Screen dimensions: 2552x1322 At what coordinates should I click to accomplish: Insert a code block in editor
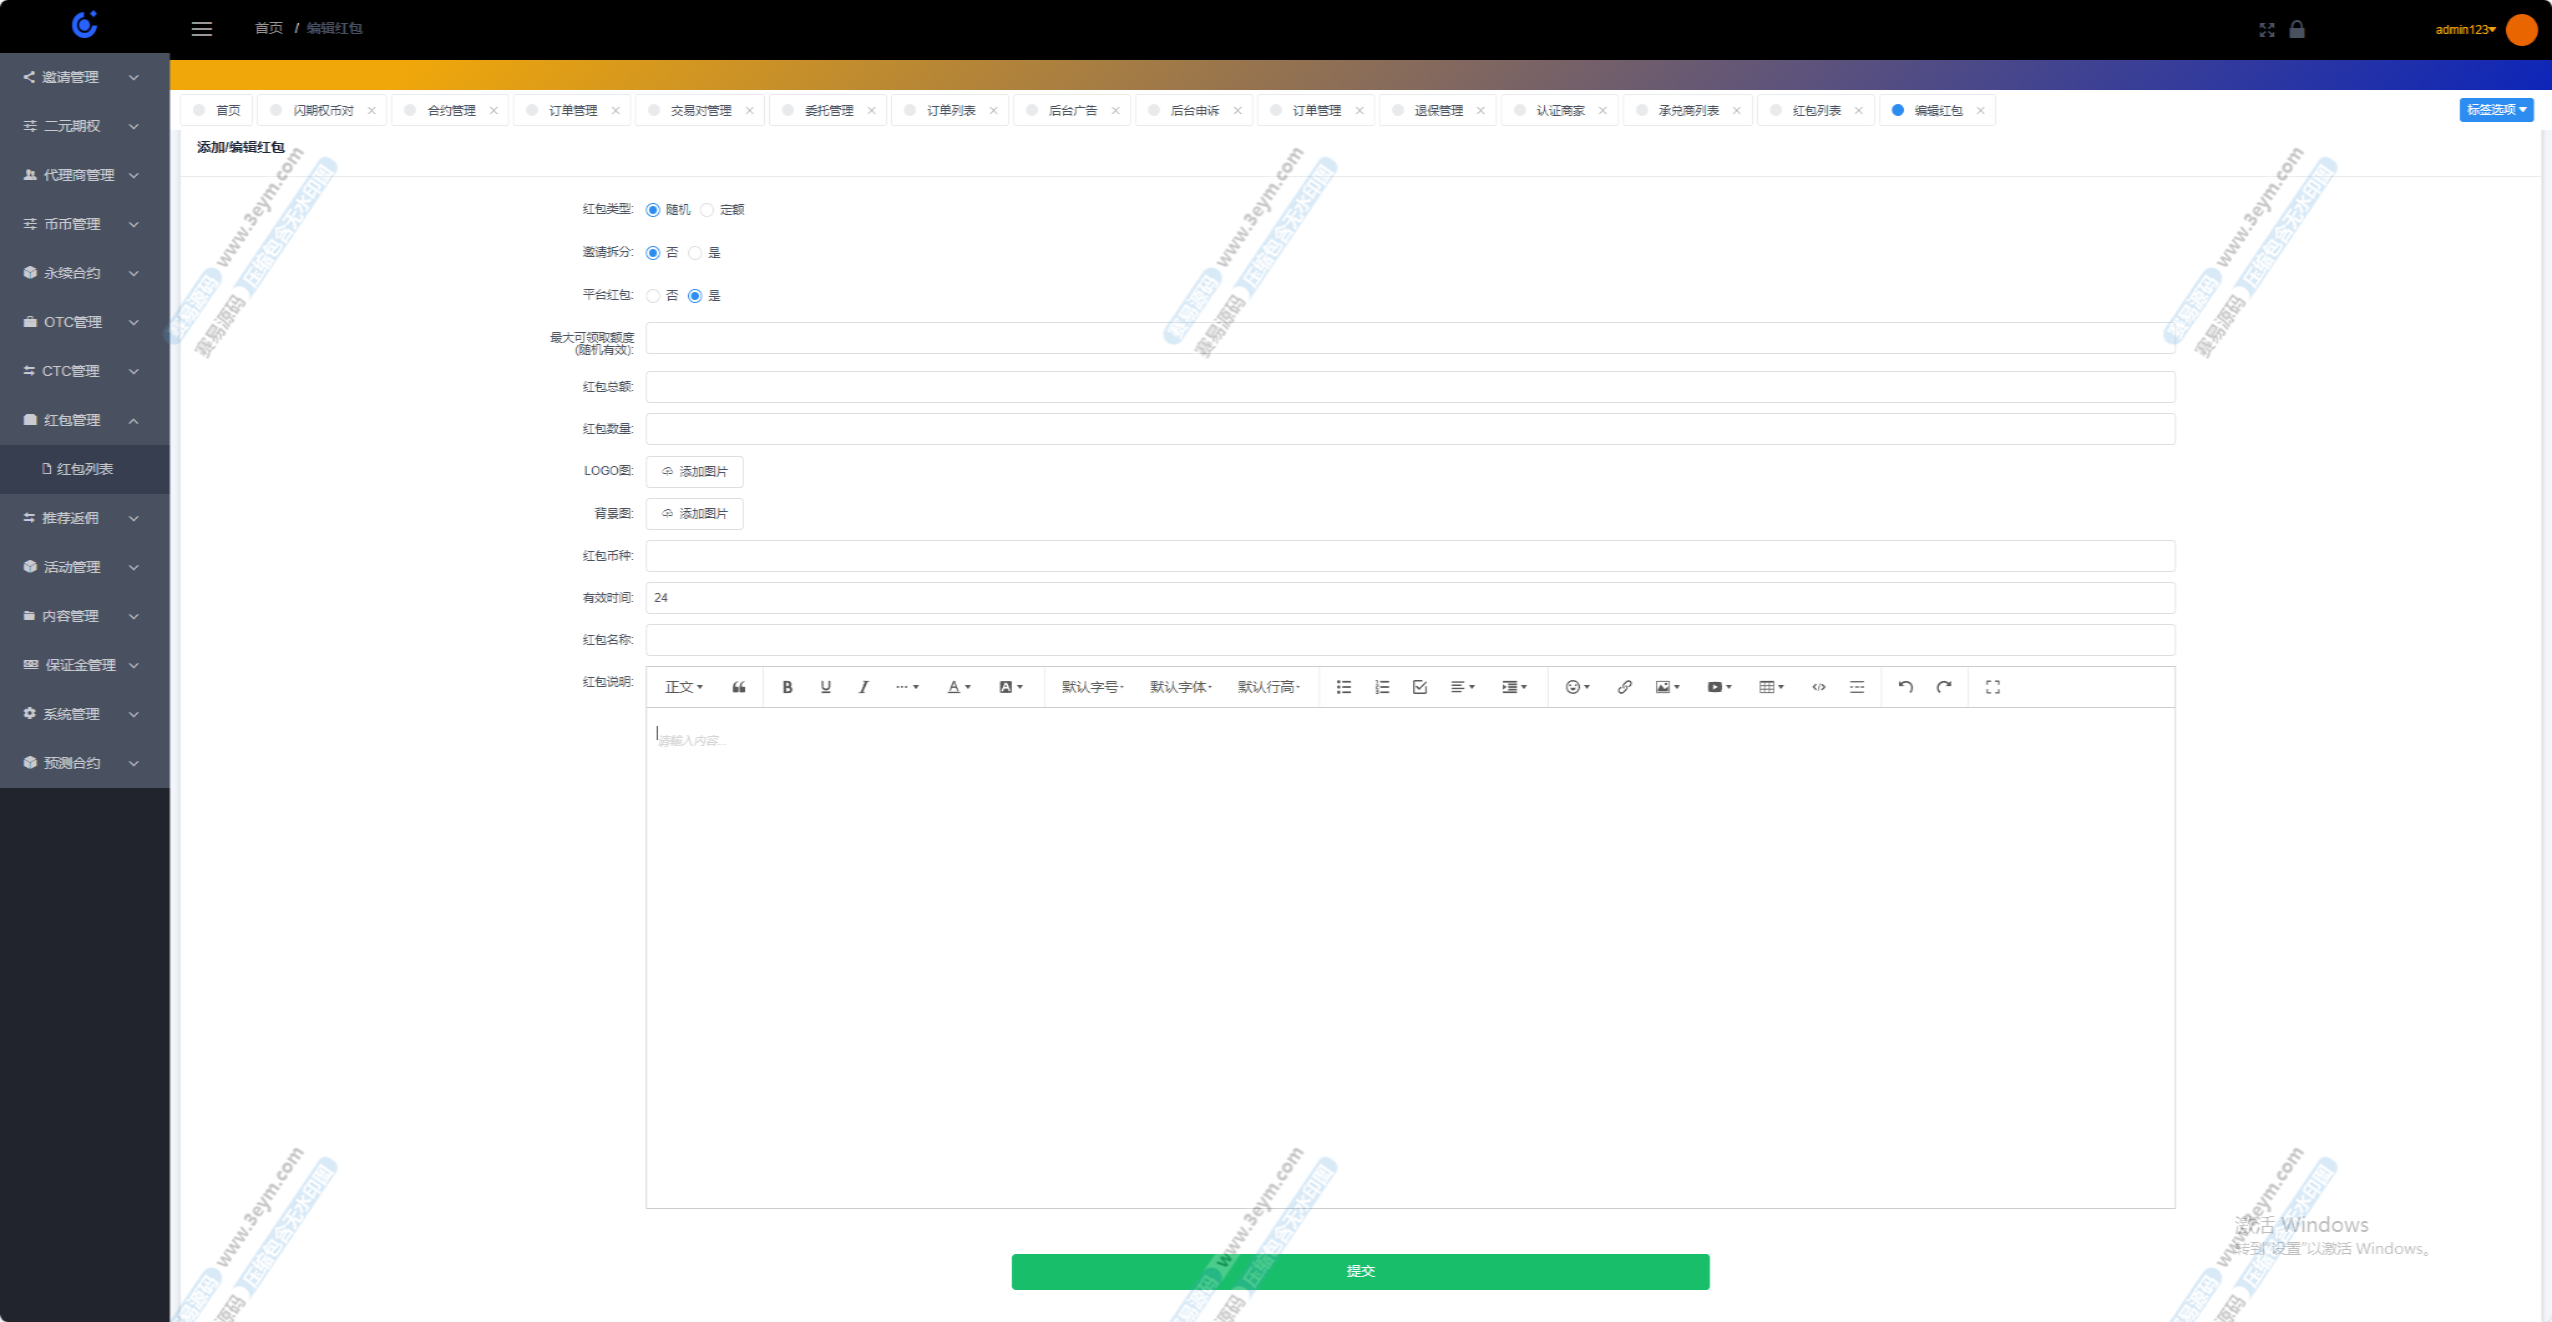(x=1818, y=687)
